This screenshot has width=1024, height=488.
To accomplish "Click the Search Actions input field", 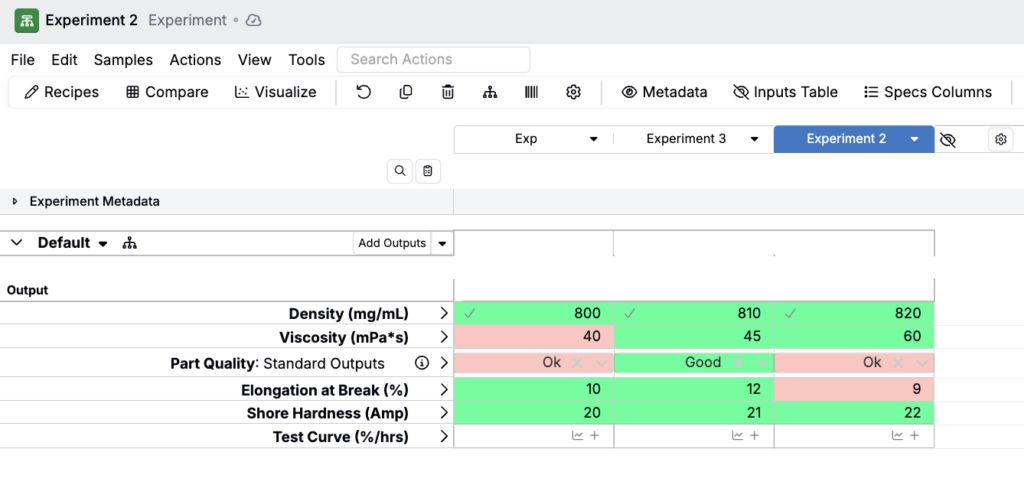I will [x=433, y=60].
